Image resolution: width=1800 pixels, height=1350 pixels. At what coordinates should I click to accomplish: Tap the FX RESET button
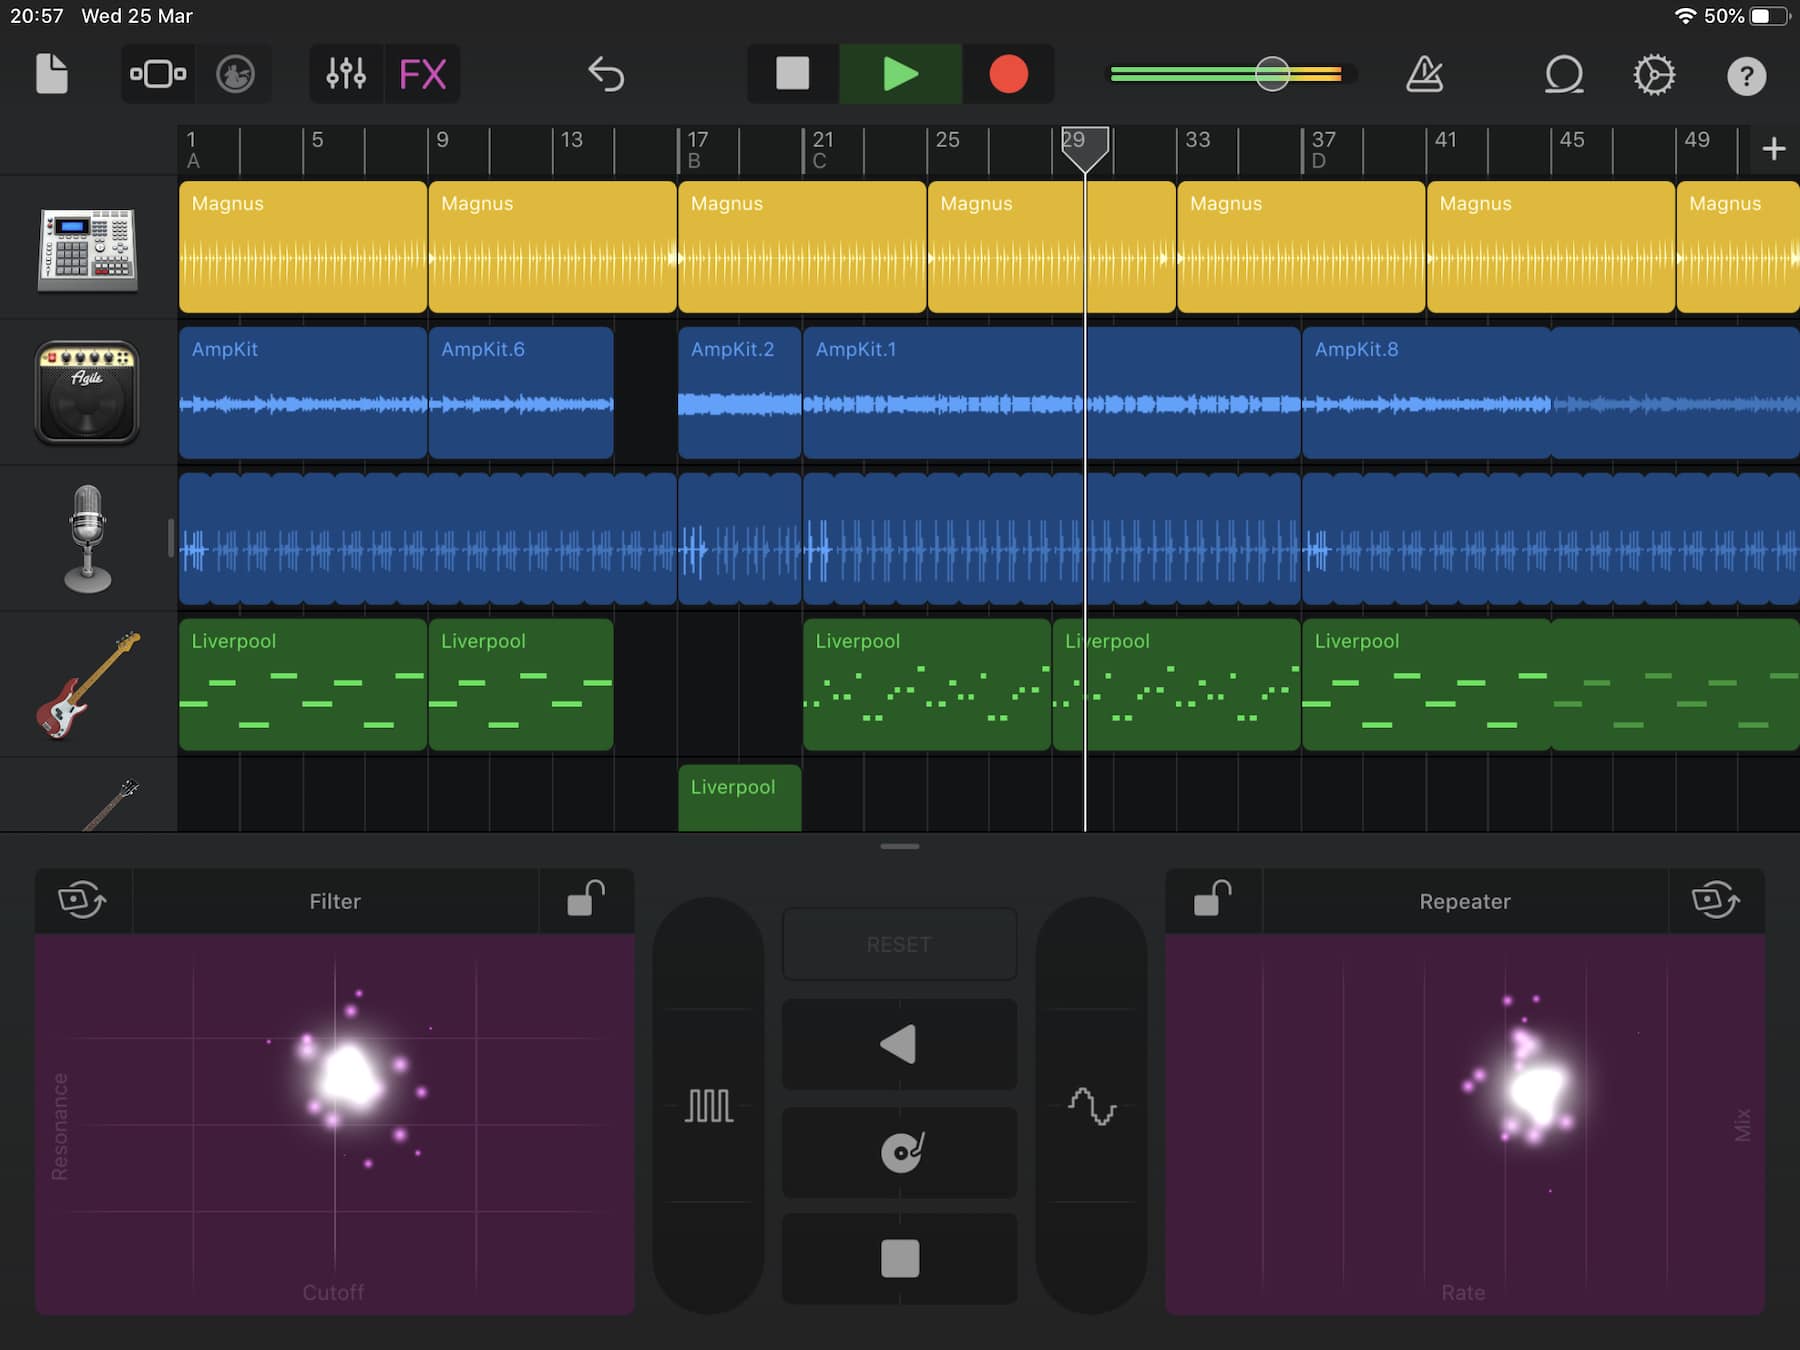899,944
